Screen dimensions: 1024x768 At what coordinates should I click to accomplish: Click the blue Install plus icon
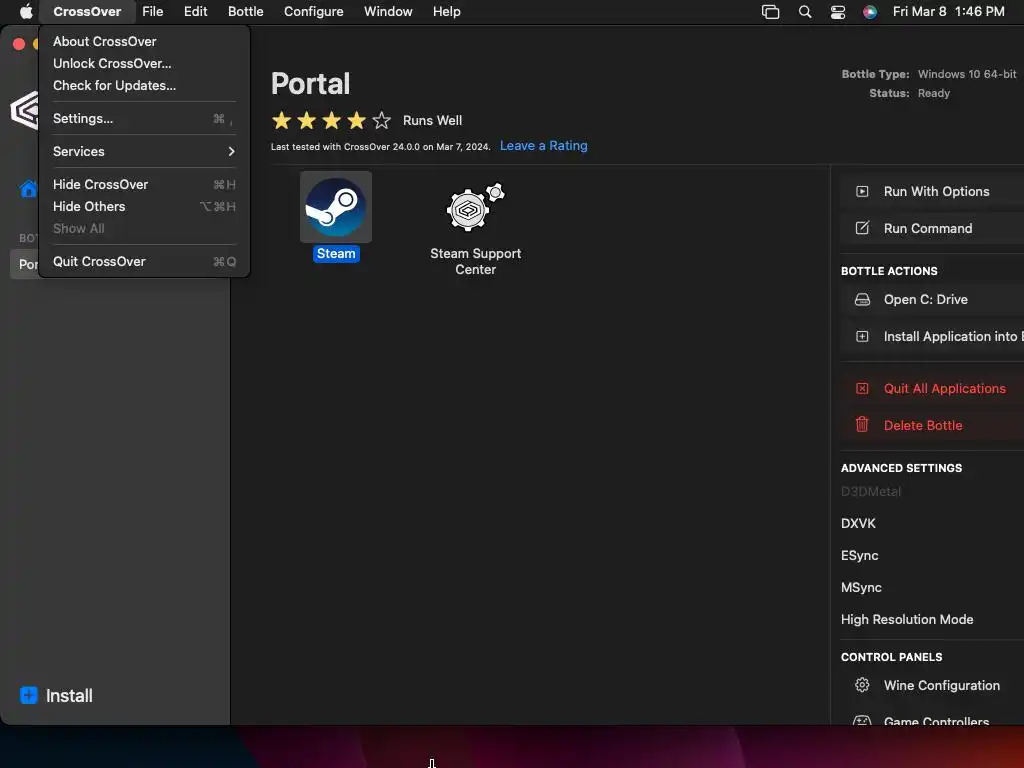pos(29,696)
